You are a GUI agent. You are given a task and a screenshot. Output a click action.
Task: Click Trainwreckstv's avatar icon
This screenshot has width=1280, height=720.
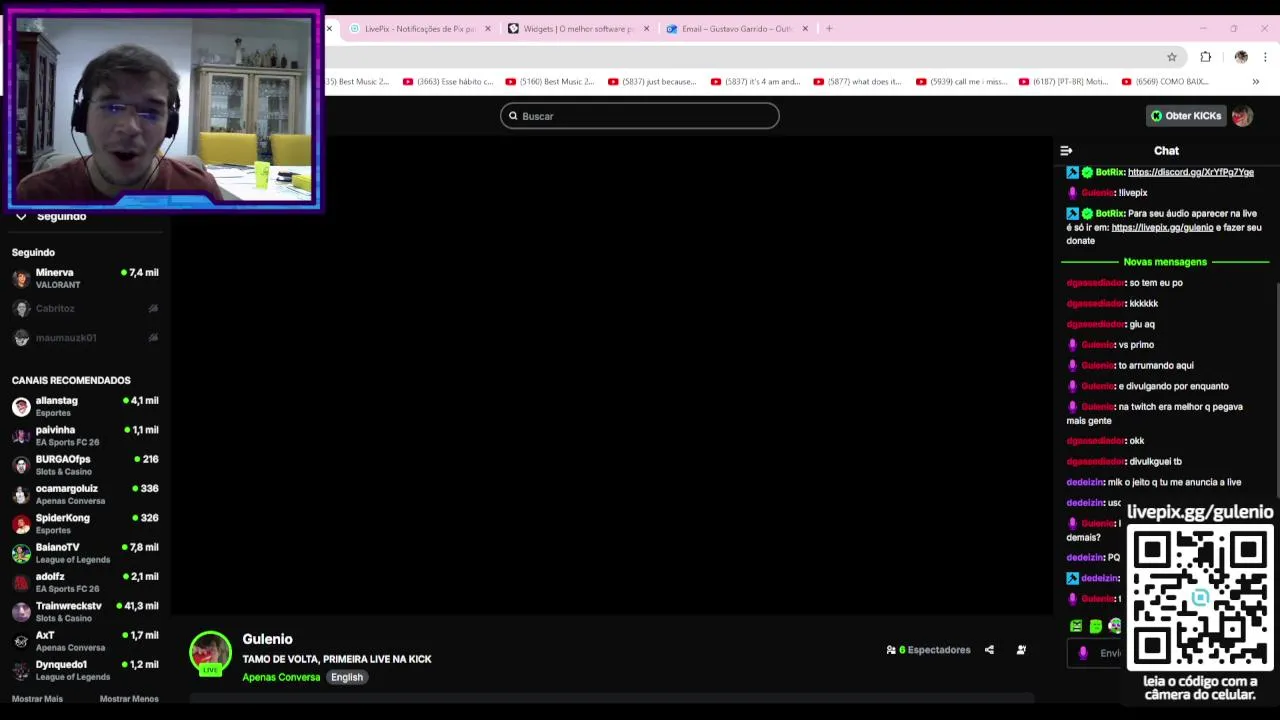tap(21, 611)
